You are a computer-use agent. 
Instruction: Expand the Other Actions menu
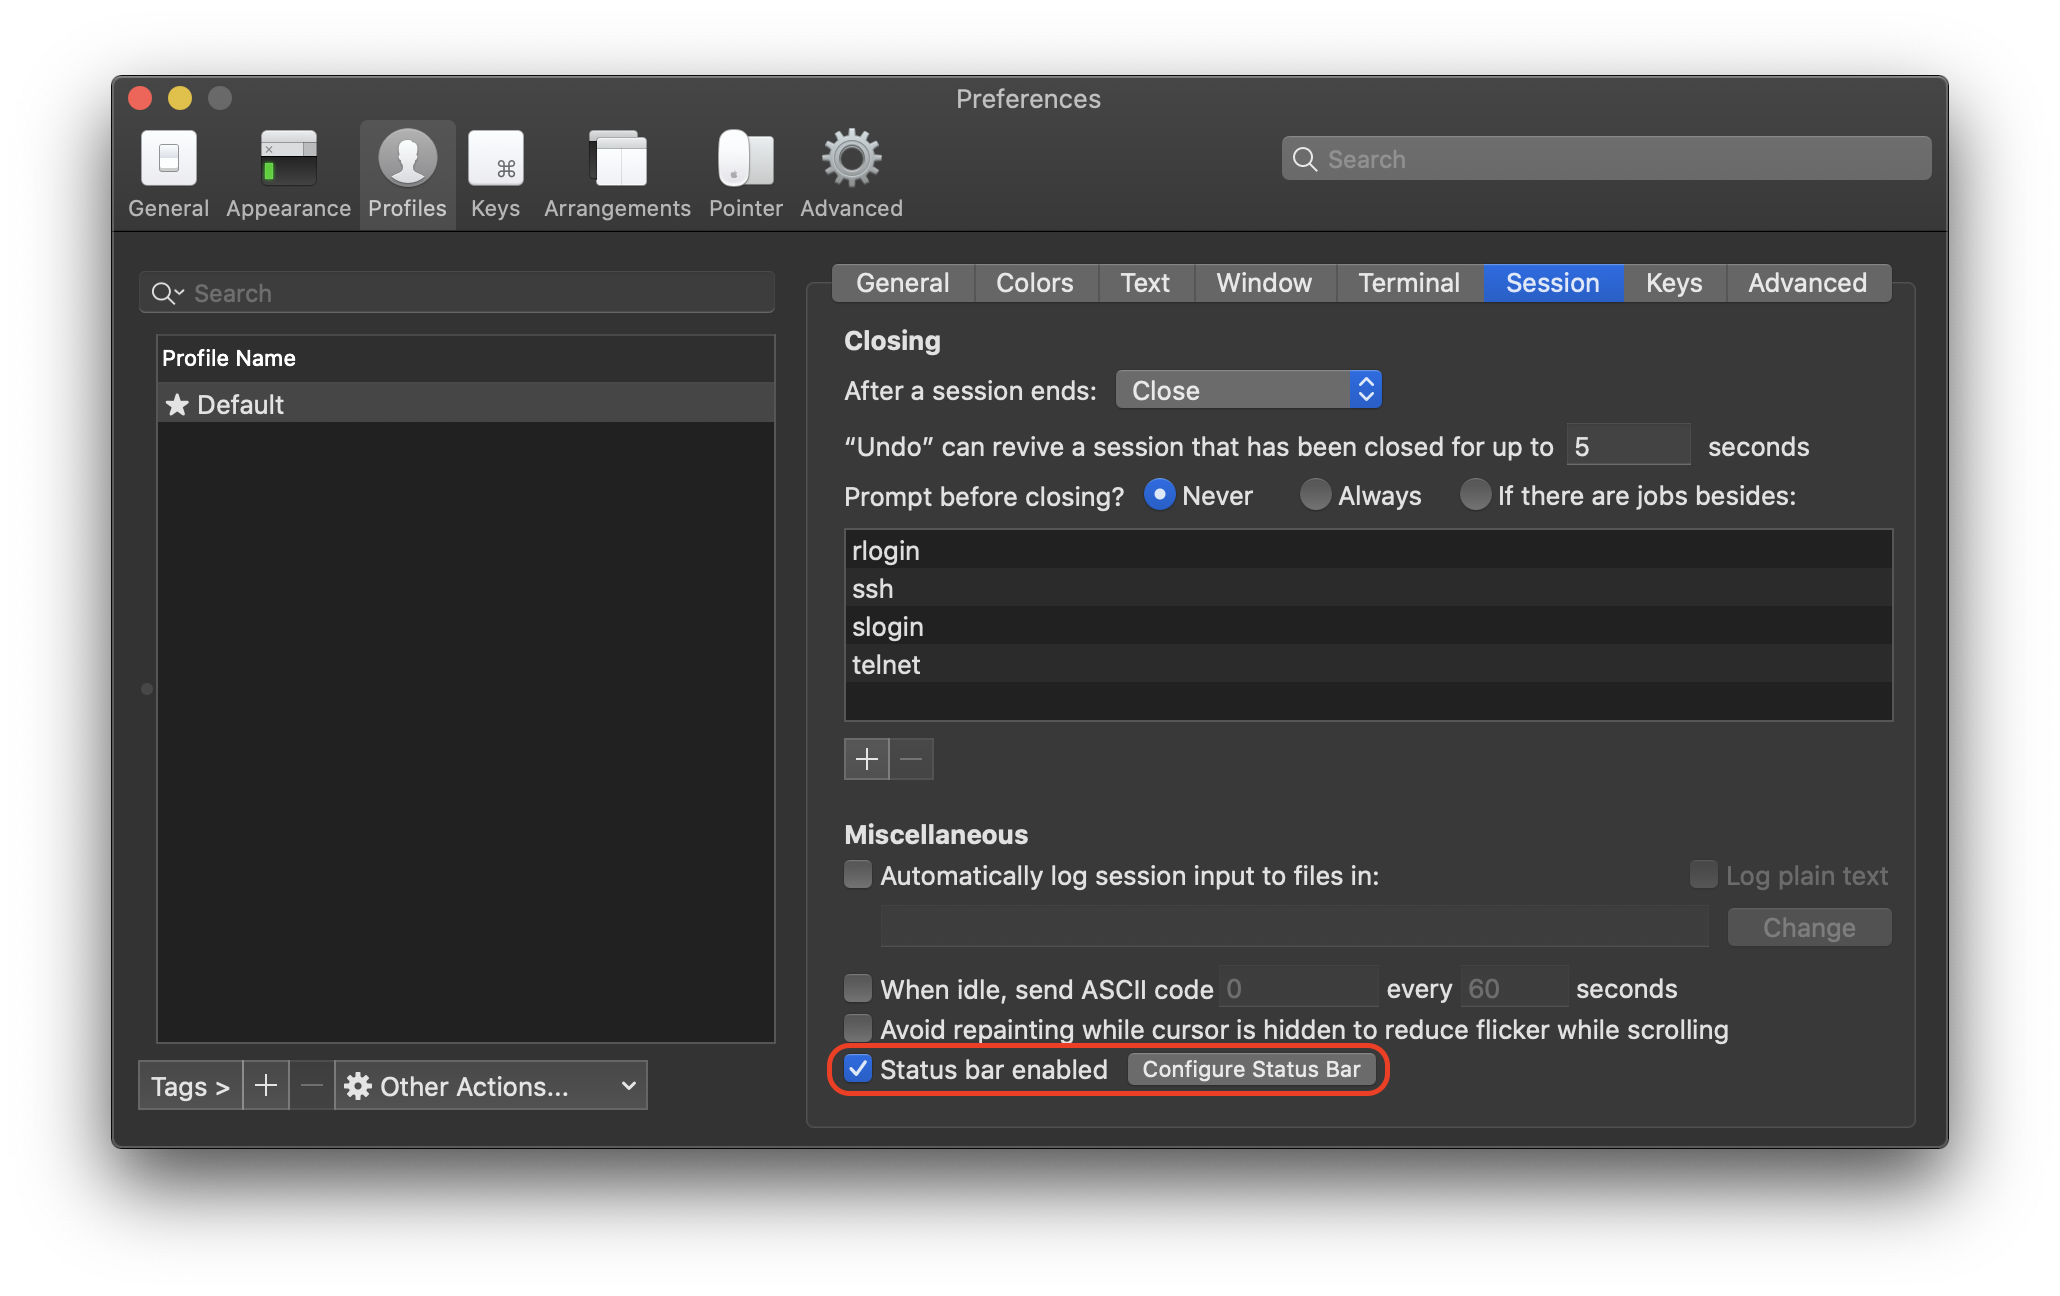coord(490,1086)
